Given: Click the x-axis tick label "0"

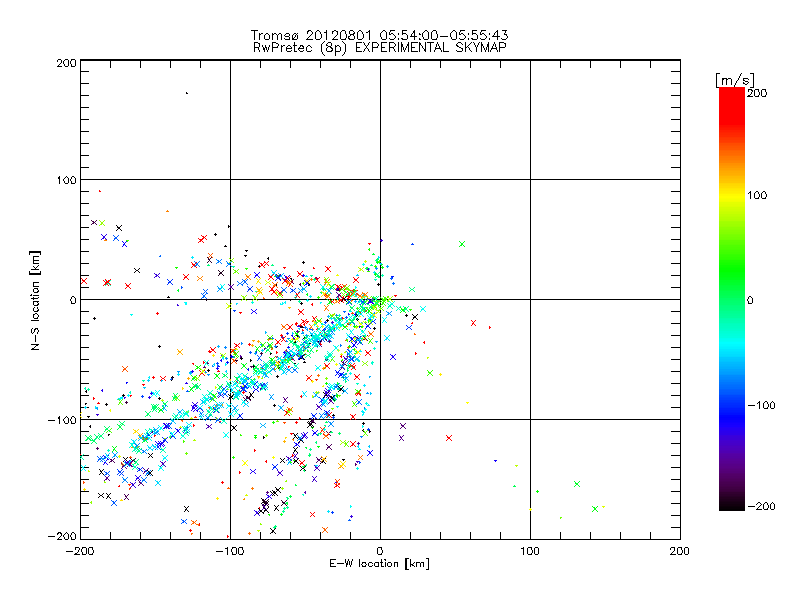Looking at the screenshot, I should click(x=380, y=552).
